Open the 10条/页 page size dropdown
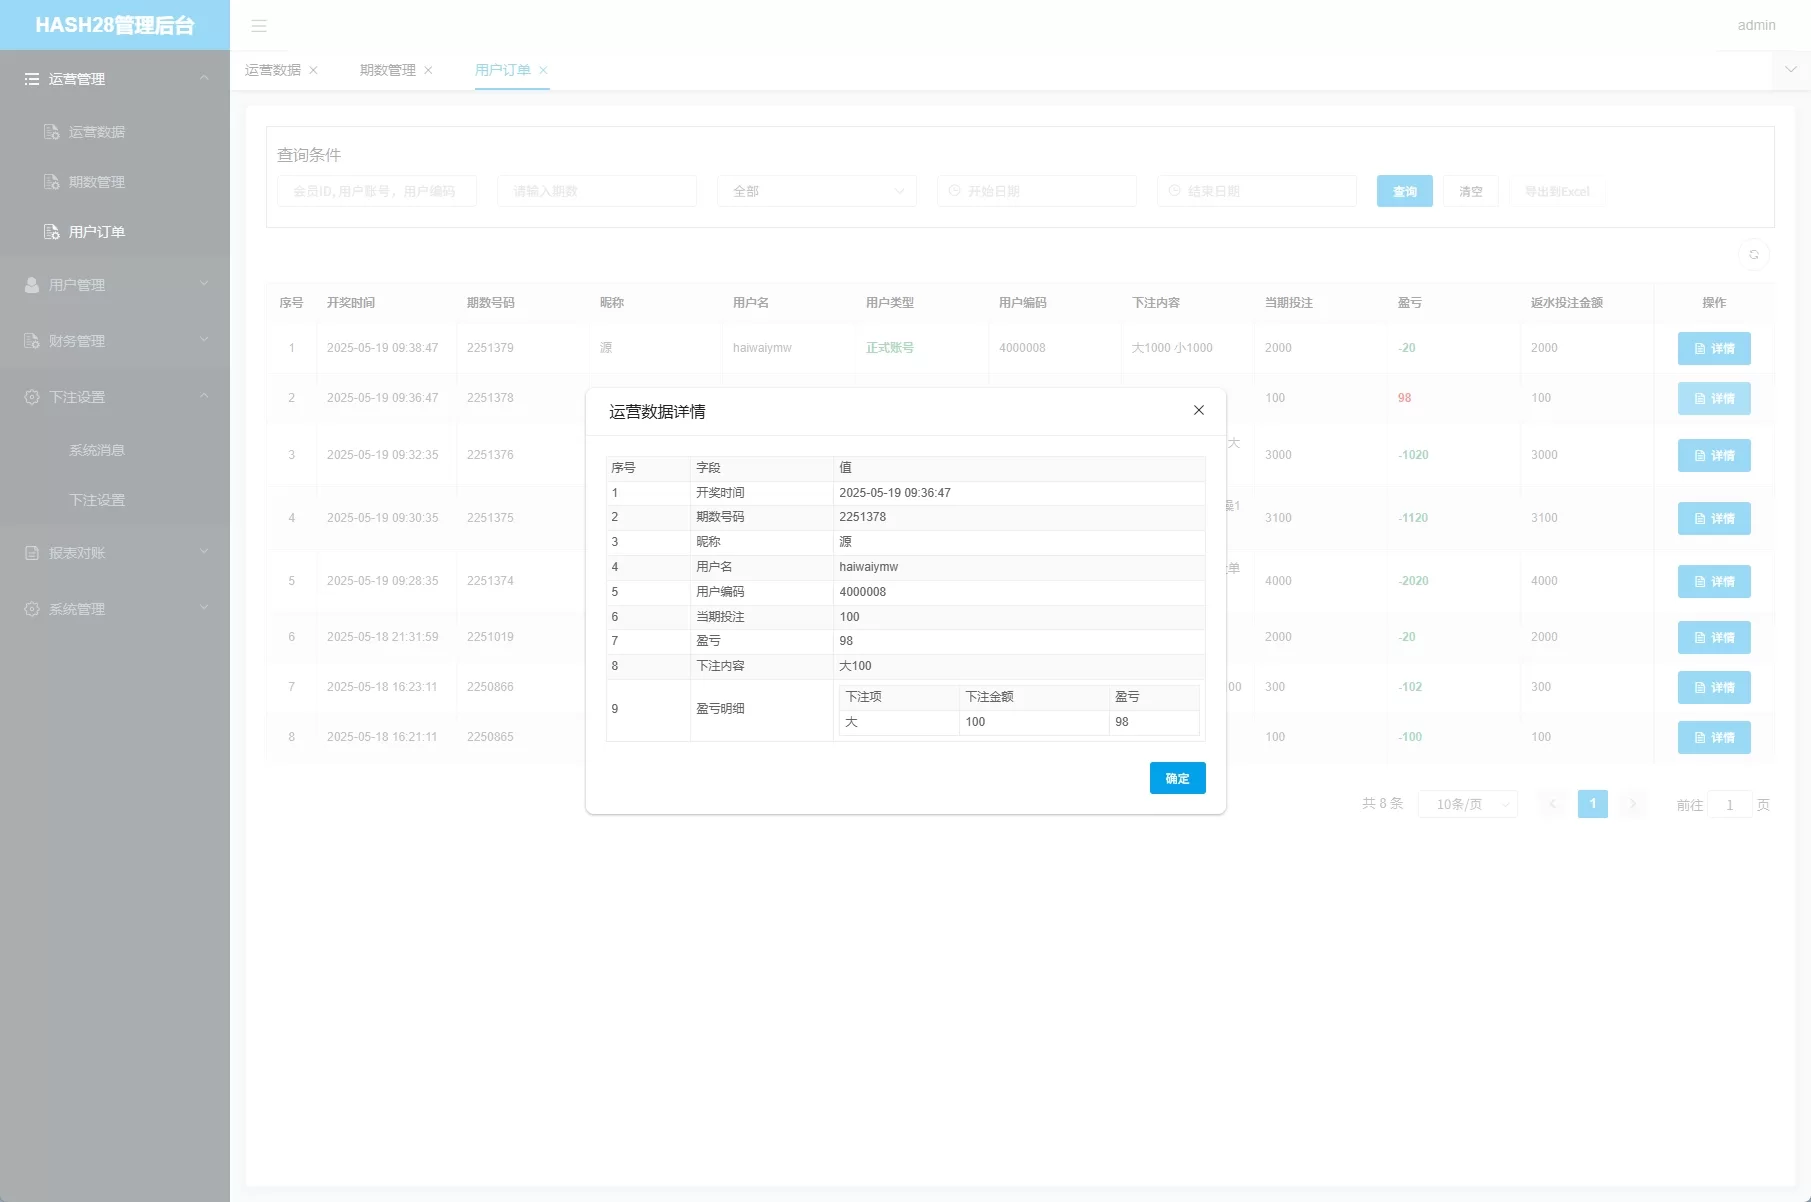 [1467, 804]
